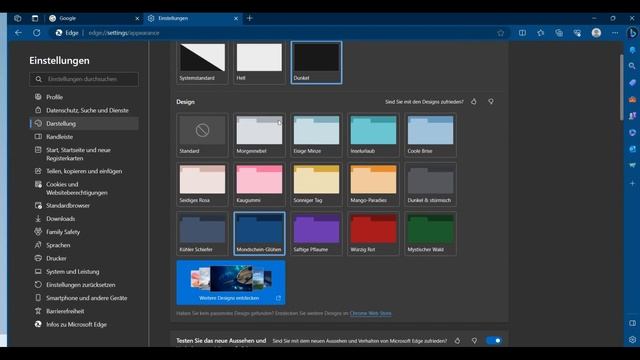
Task: Close the Einstellungen tab
Action: [236, 18]
